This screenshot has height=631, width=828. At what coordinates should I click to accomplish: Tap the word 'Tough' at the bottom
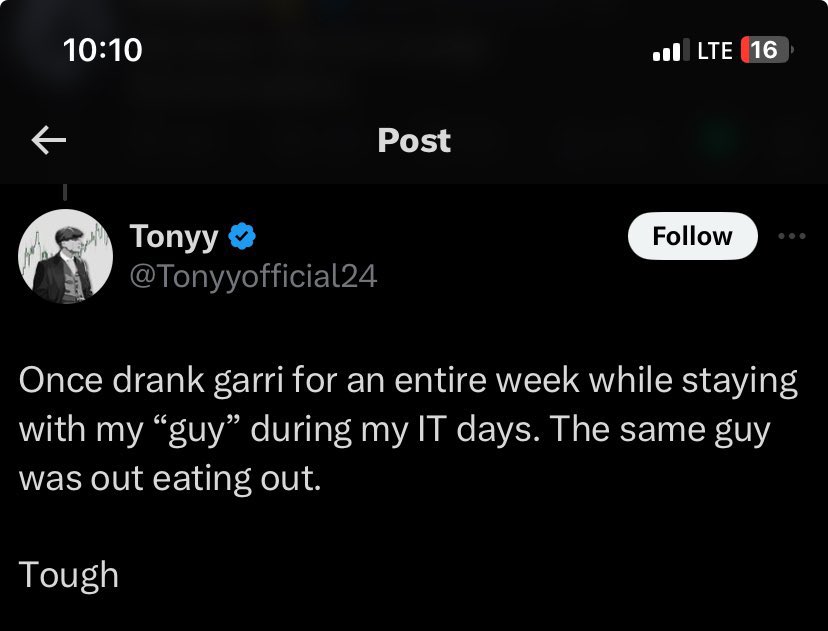pos(69,576)
